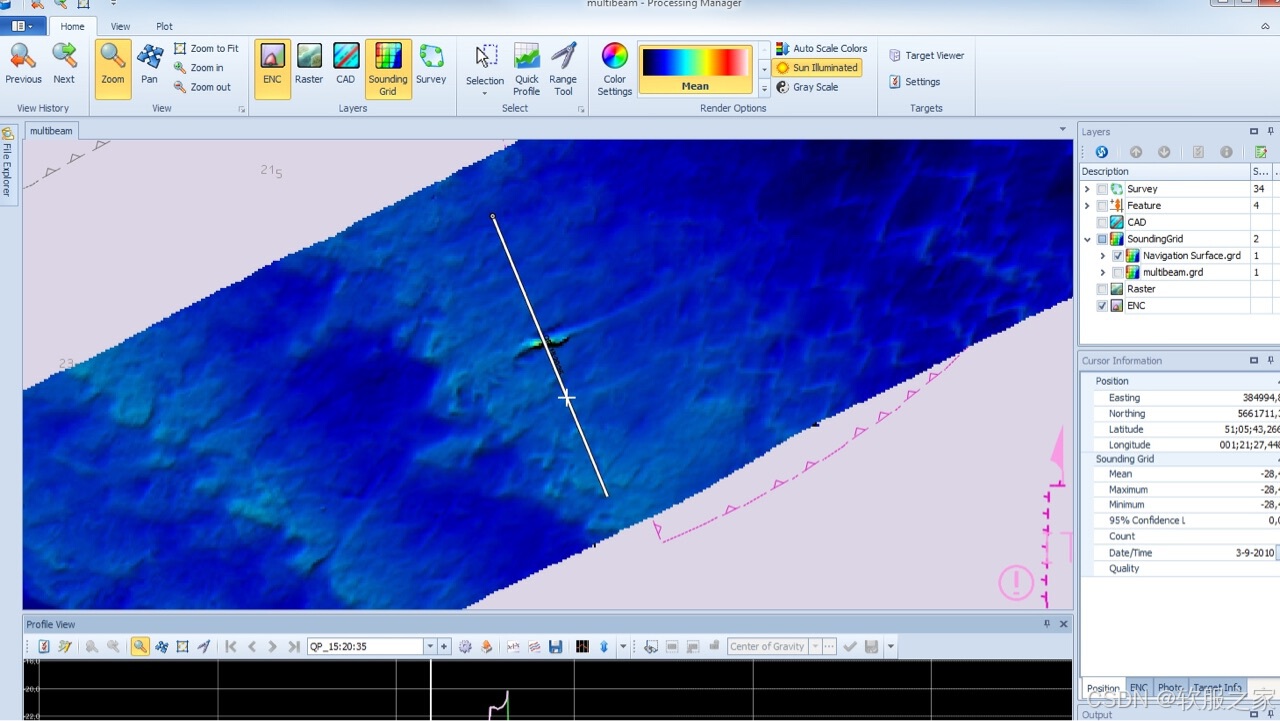Image resolution: width=1280 pixels, height=721 pixels.
Task: Expand the Survey tree node
Action: (x=1087, y=189)
